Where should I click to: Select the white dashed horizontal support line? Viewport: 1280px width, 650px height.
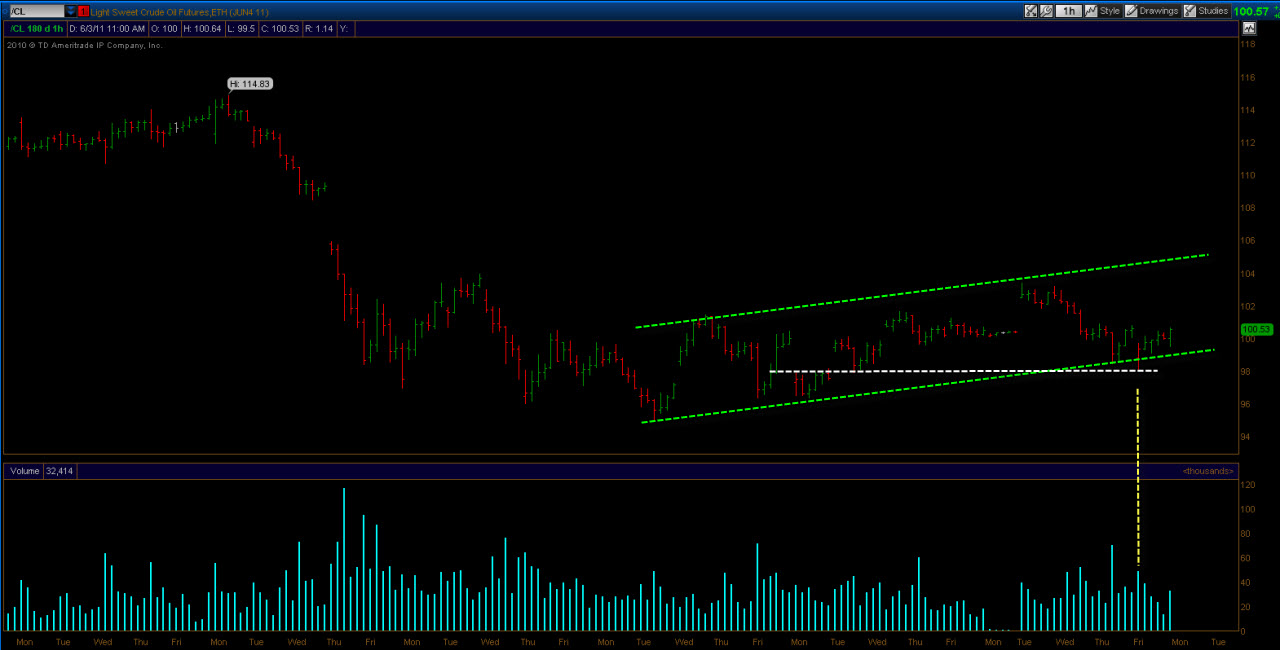pos(963,371)
